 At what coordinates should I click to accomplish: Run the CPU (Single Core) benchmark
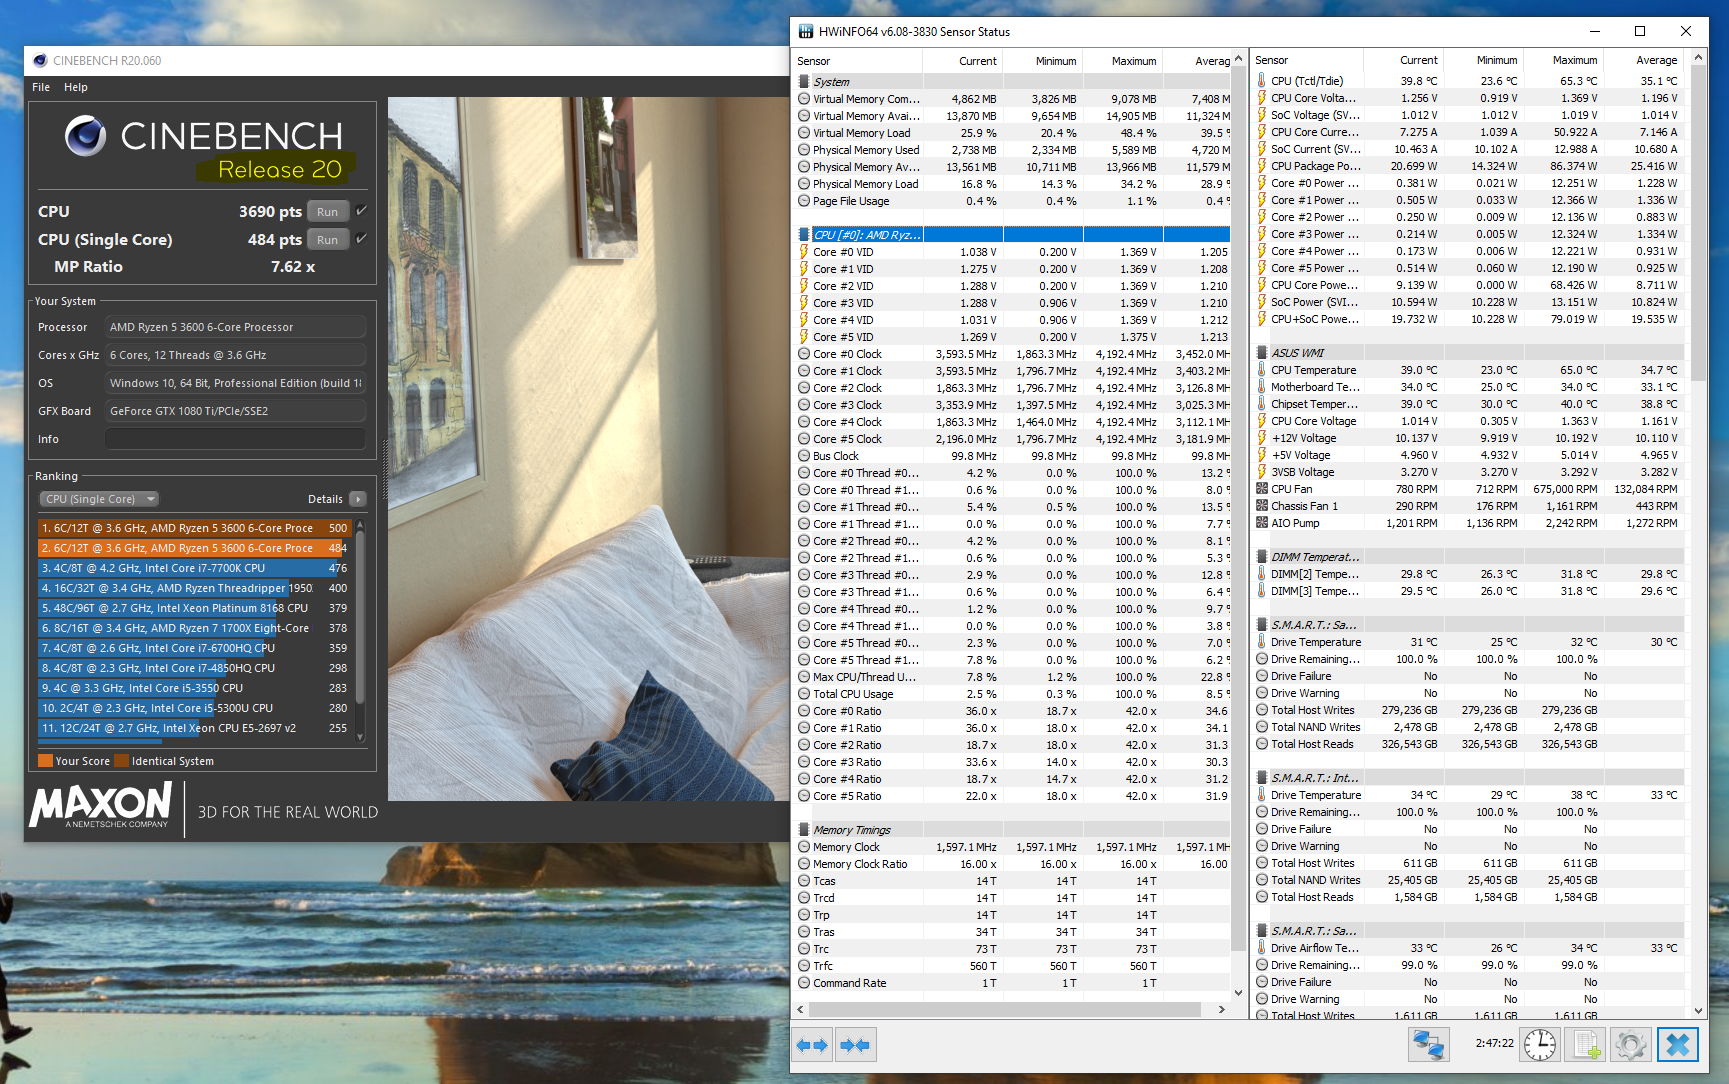pos(328,240)
